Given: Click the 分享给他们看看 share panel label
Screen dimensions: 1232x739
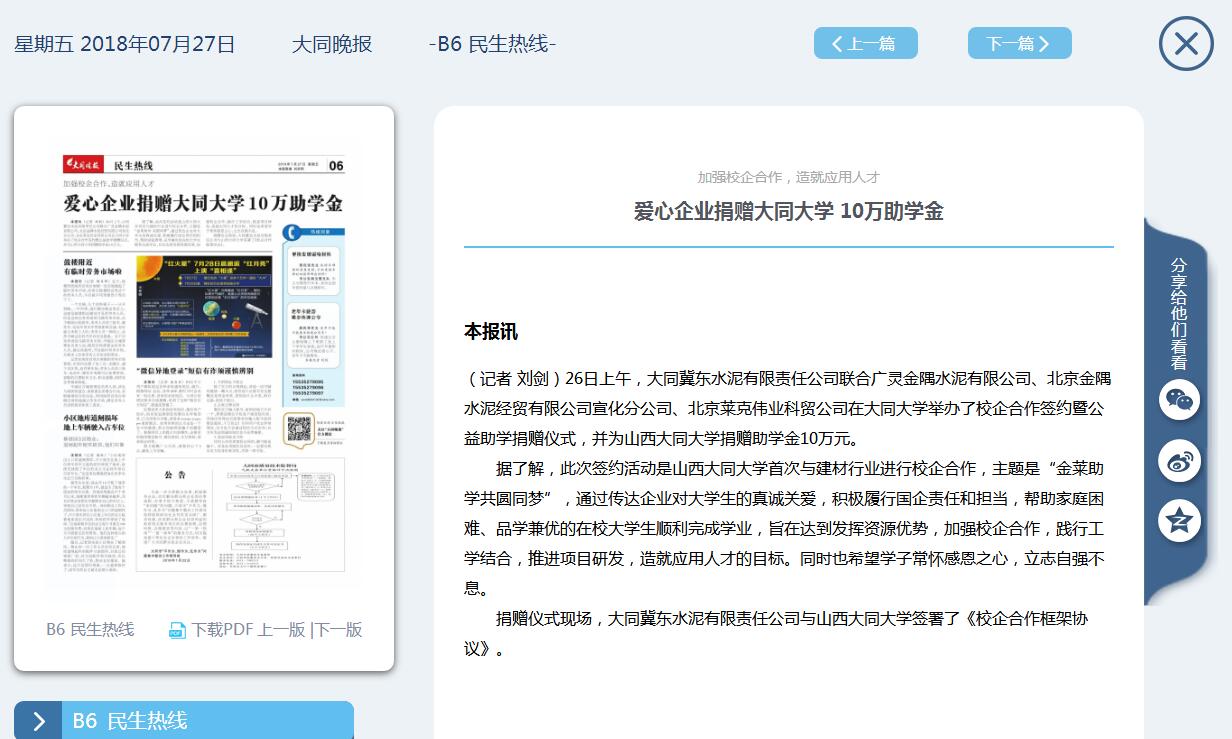Looking at the screenshot, I should tap(1179, 313).
